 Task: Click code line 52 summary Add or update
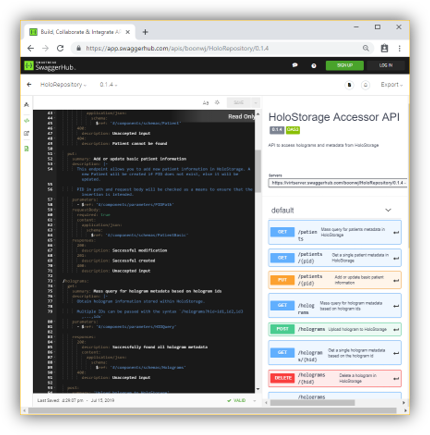[129, 159]
